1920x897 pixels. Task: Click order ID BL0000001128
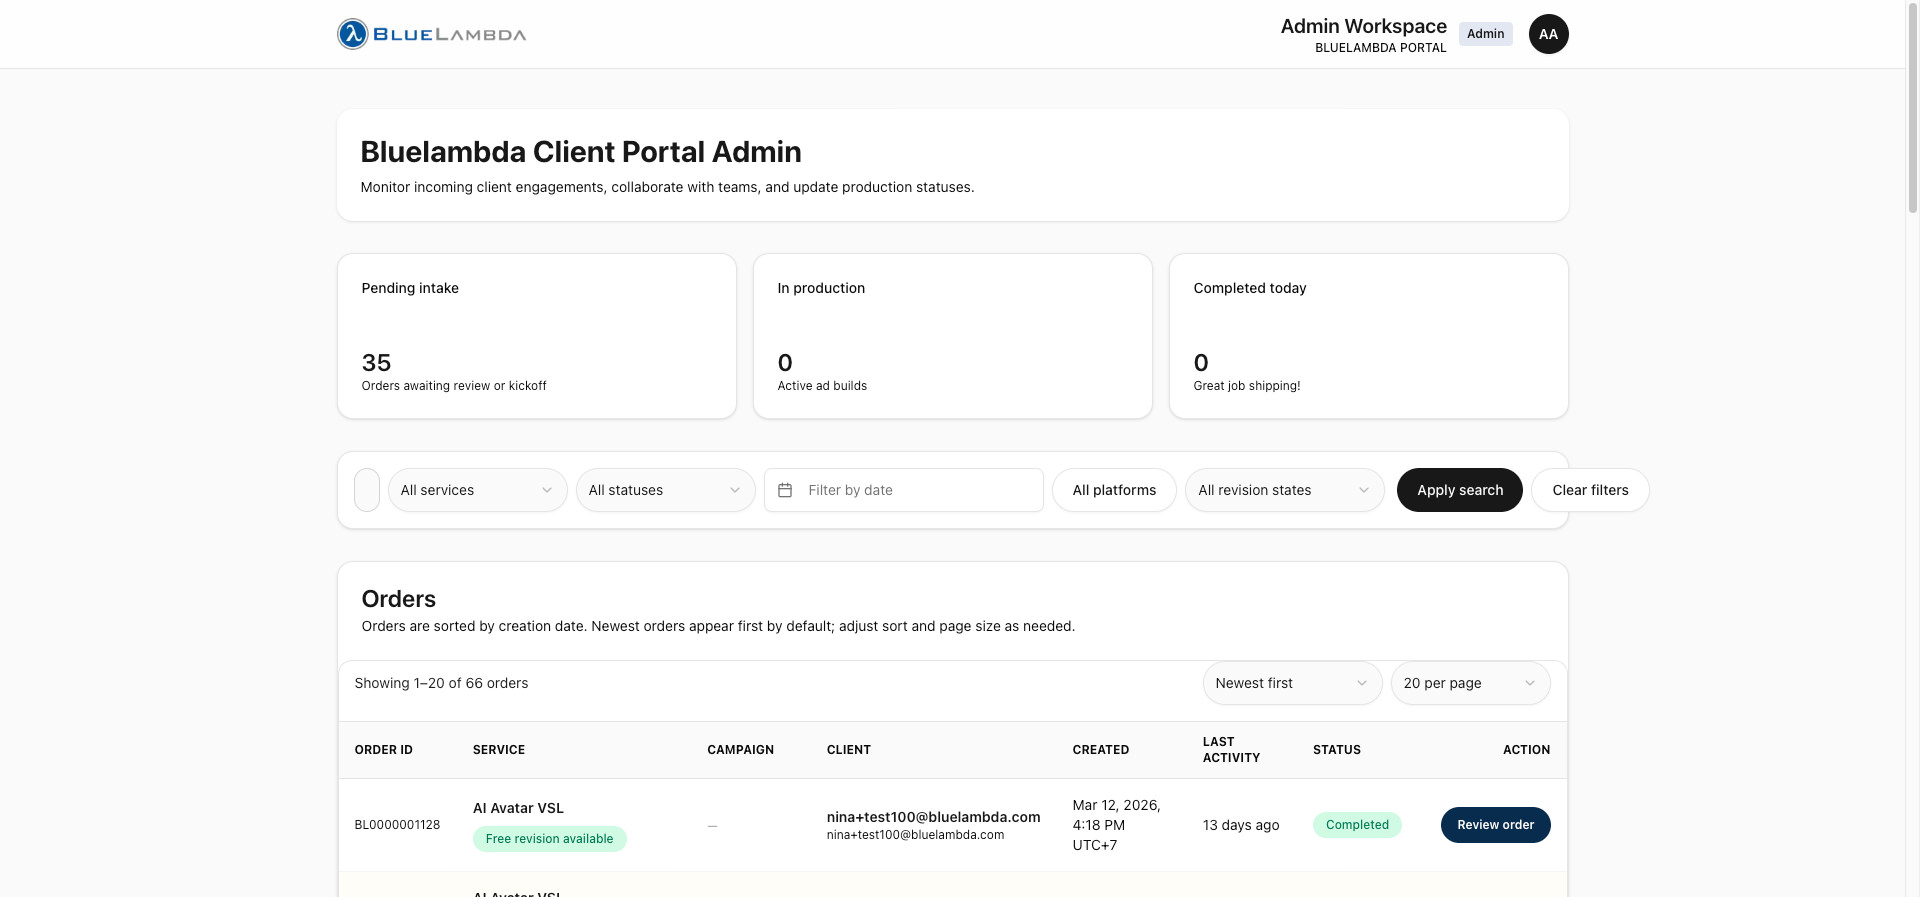click(x=397, y=825)
